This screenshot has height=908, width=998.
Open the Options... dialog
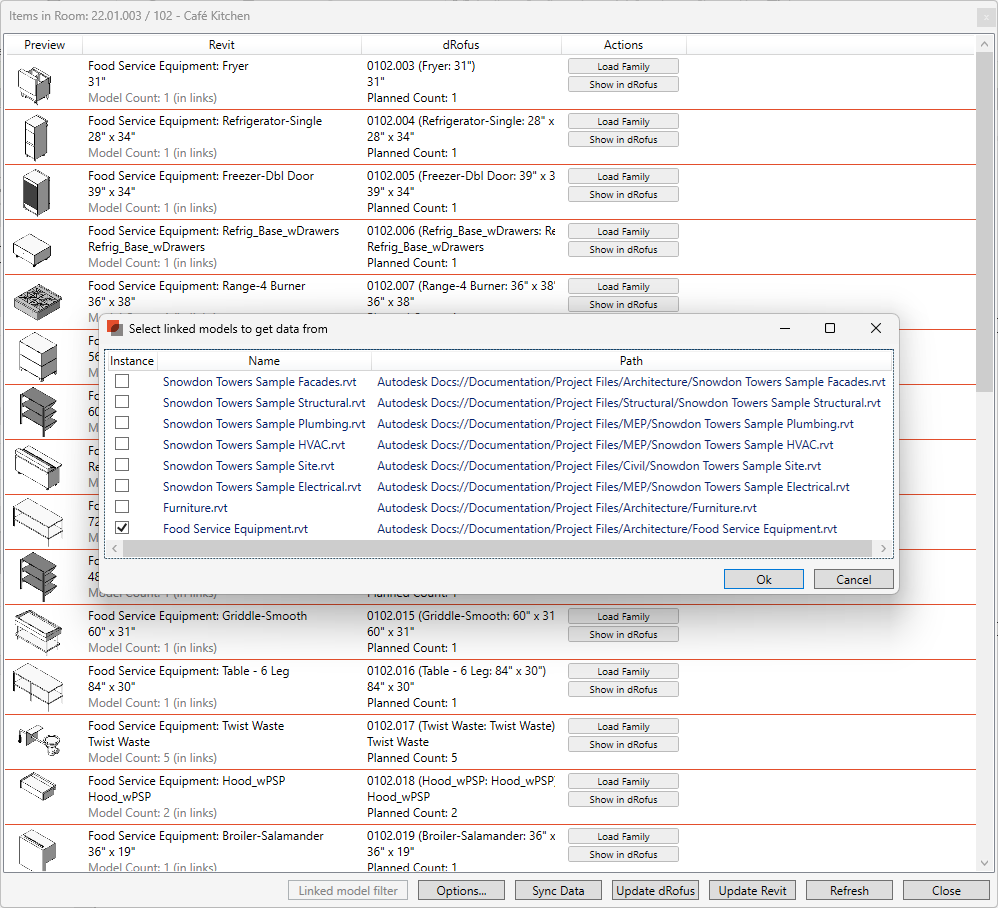tap(461, 891)
